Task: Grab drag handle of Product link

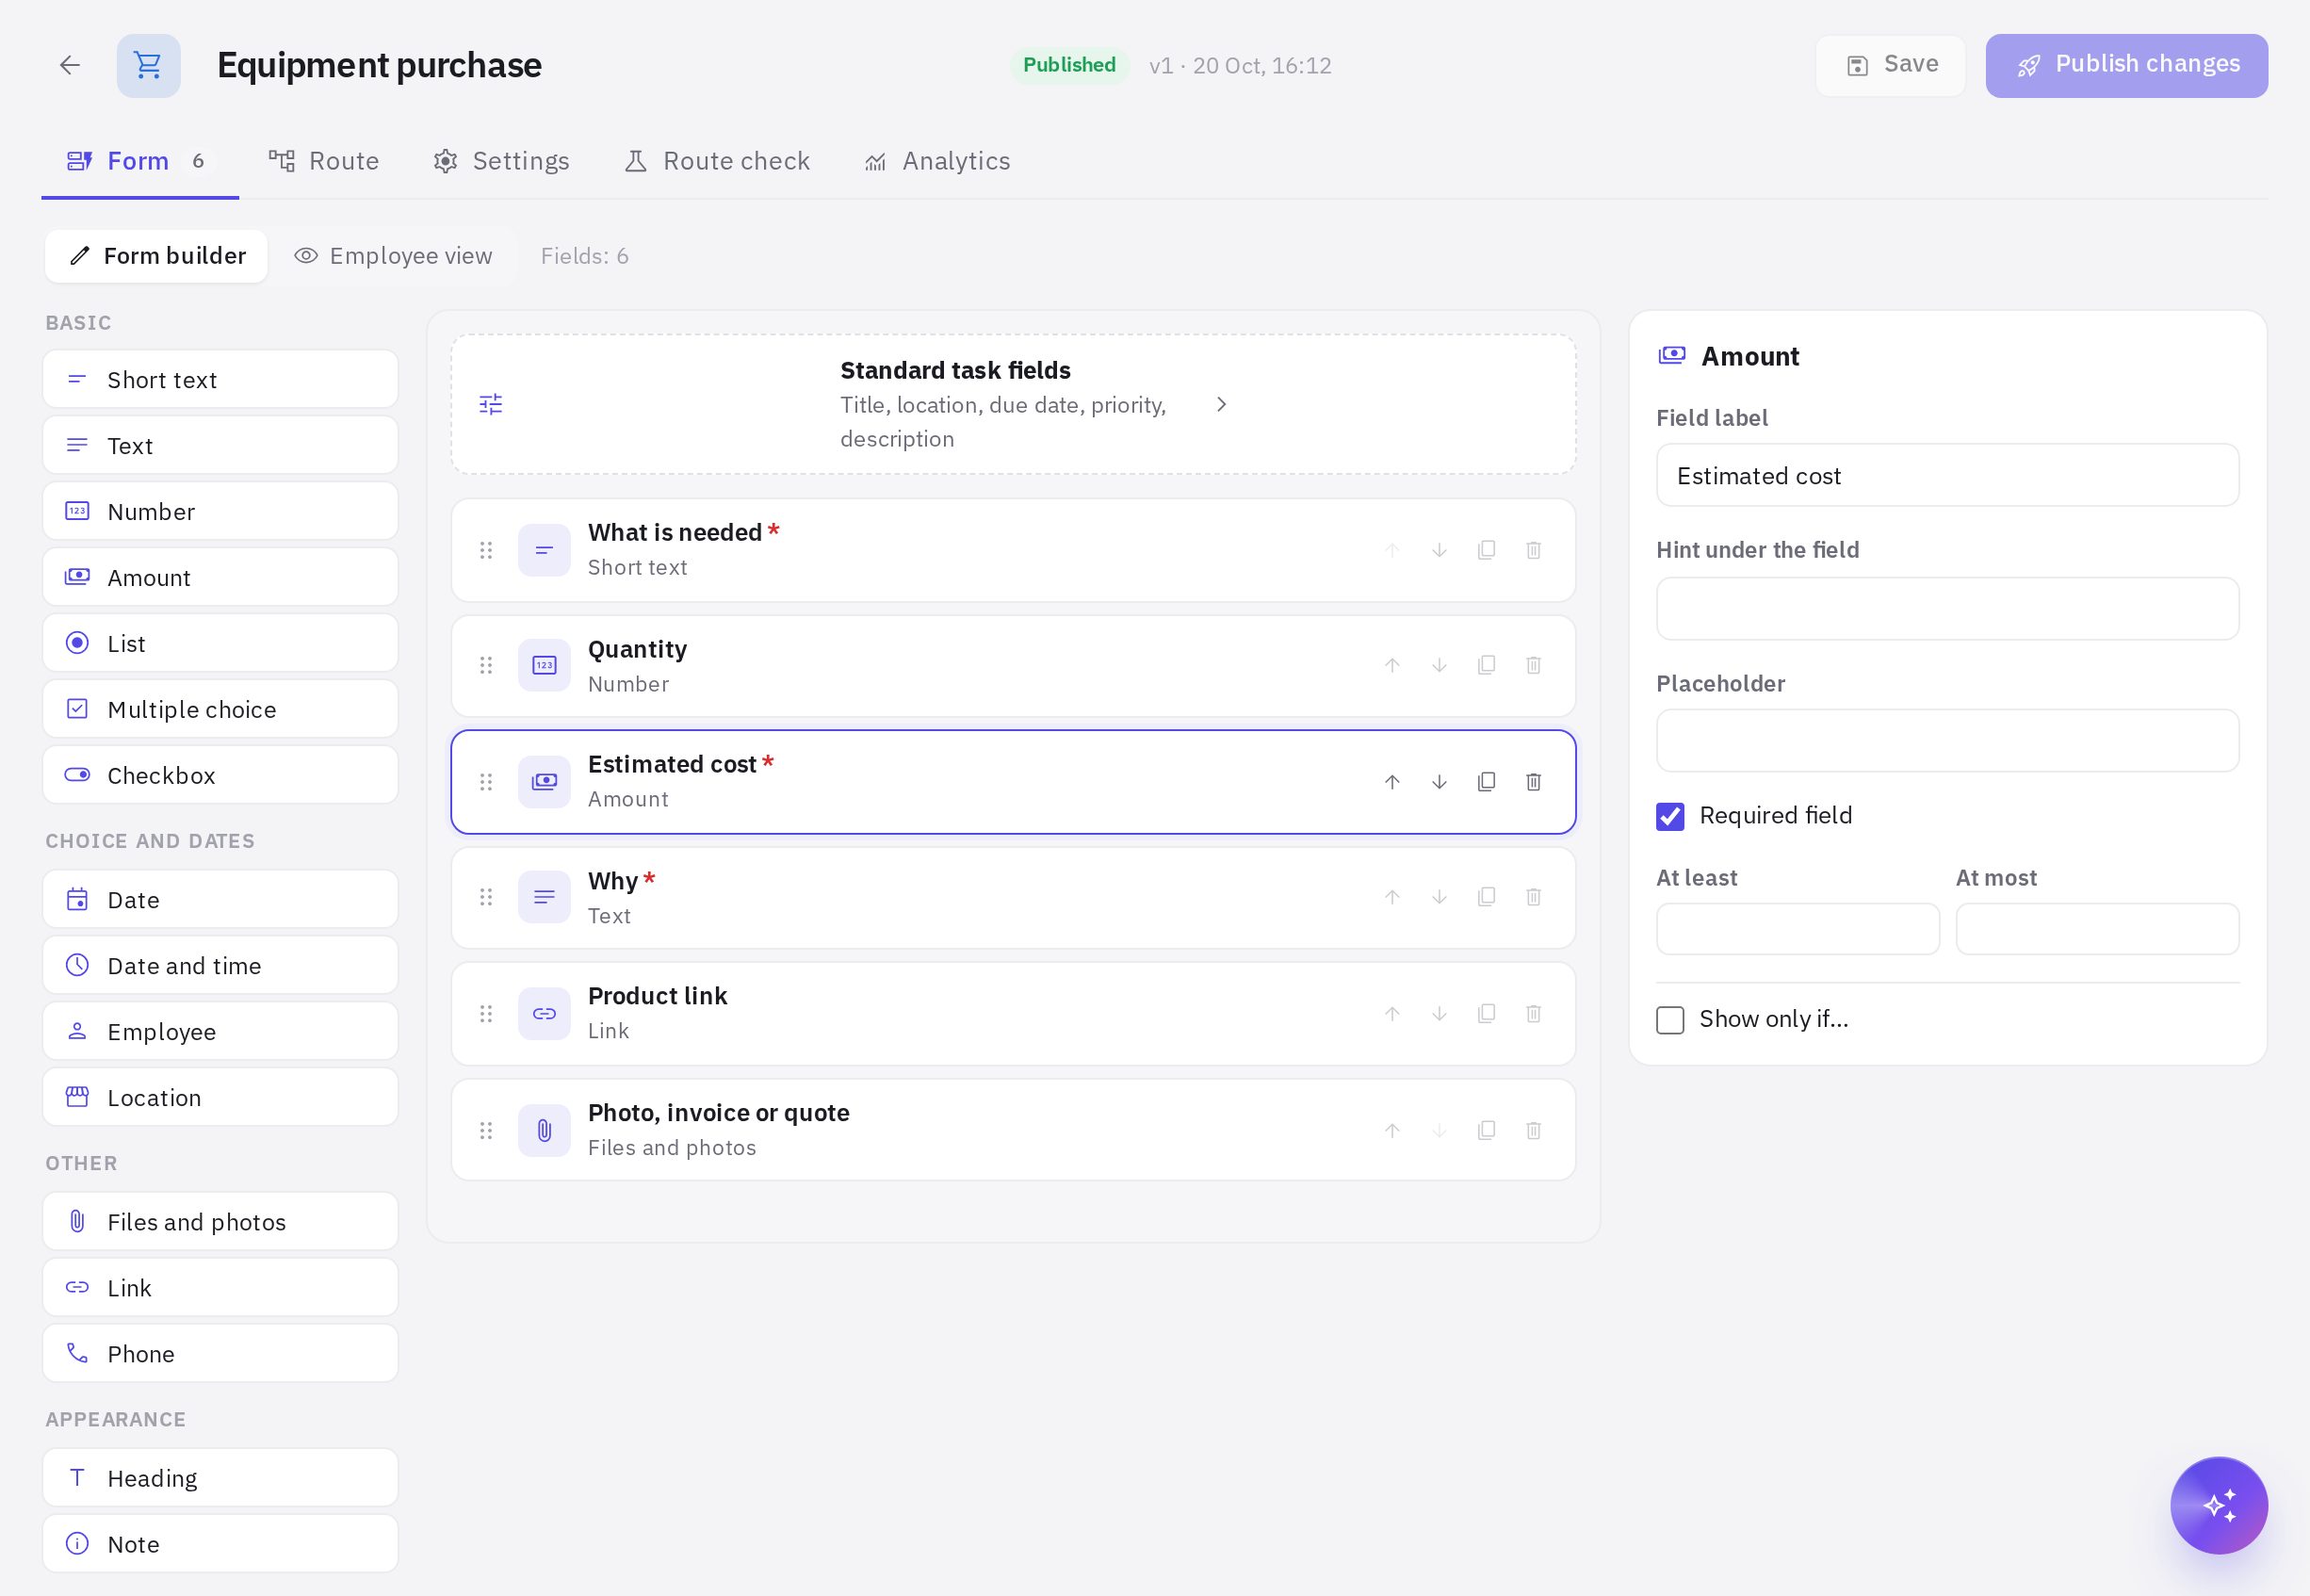Action: [486, 1014]
